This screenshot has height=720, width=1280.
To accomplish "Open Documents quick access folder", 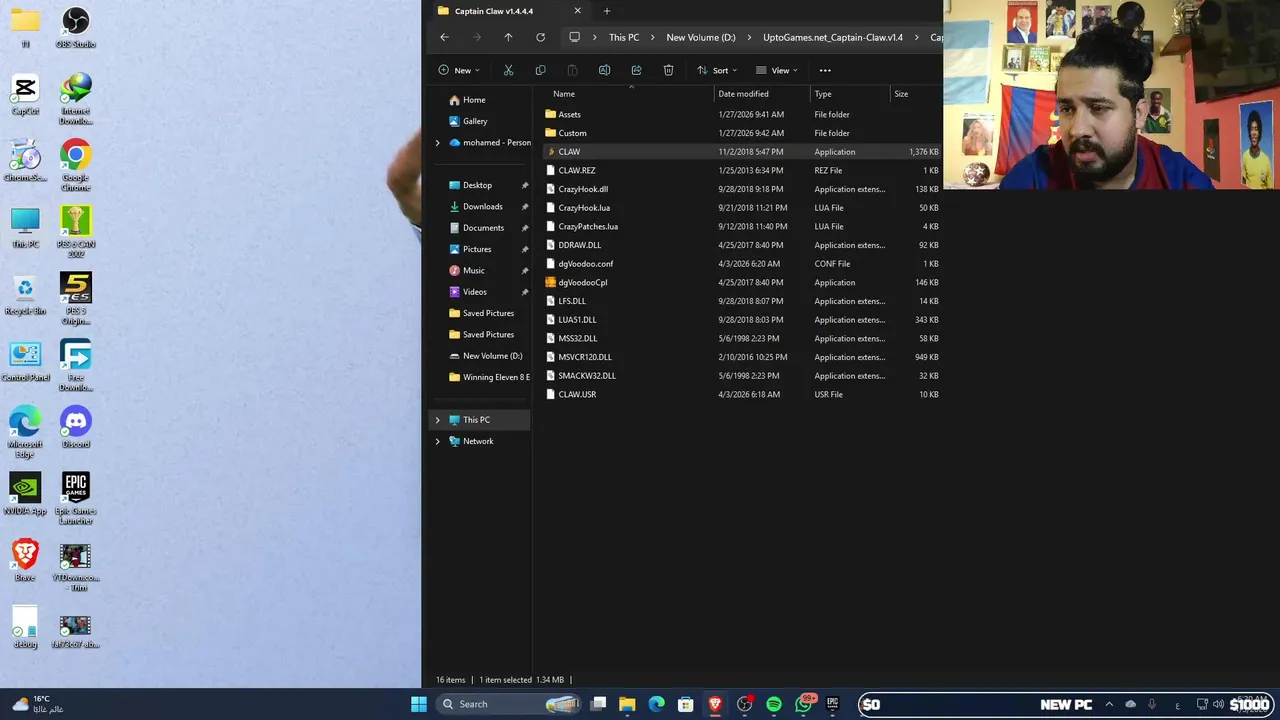I will [483, 228].
